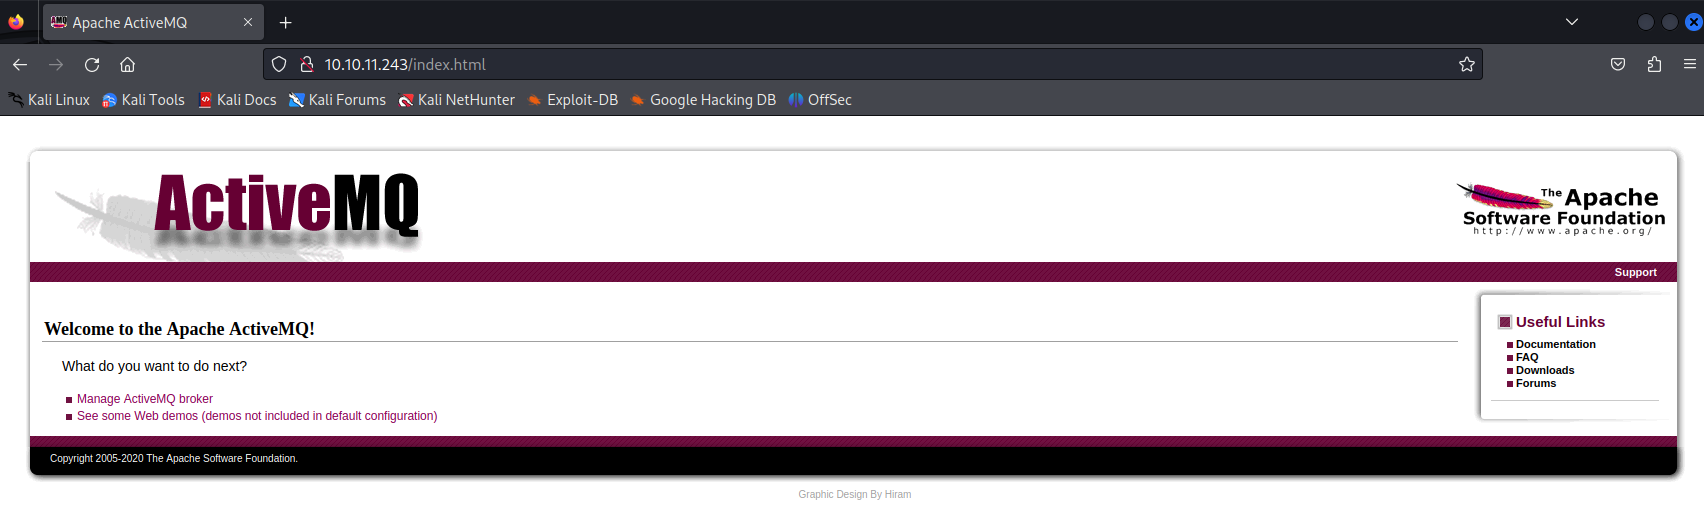Open the Kali Linux bookmark

[x=49, y=100]
